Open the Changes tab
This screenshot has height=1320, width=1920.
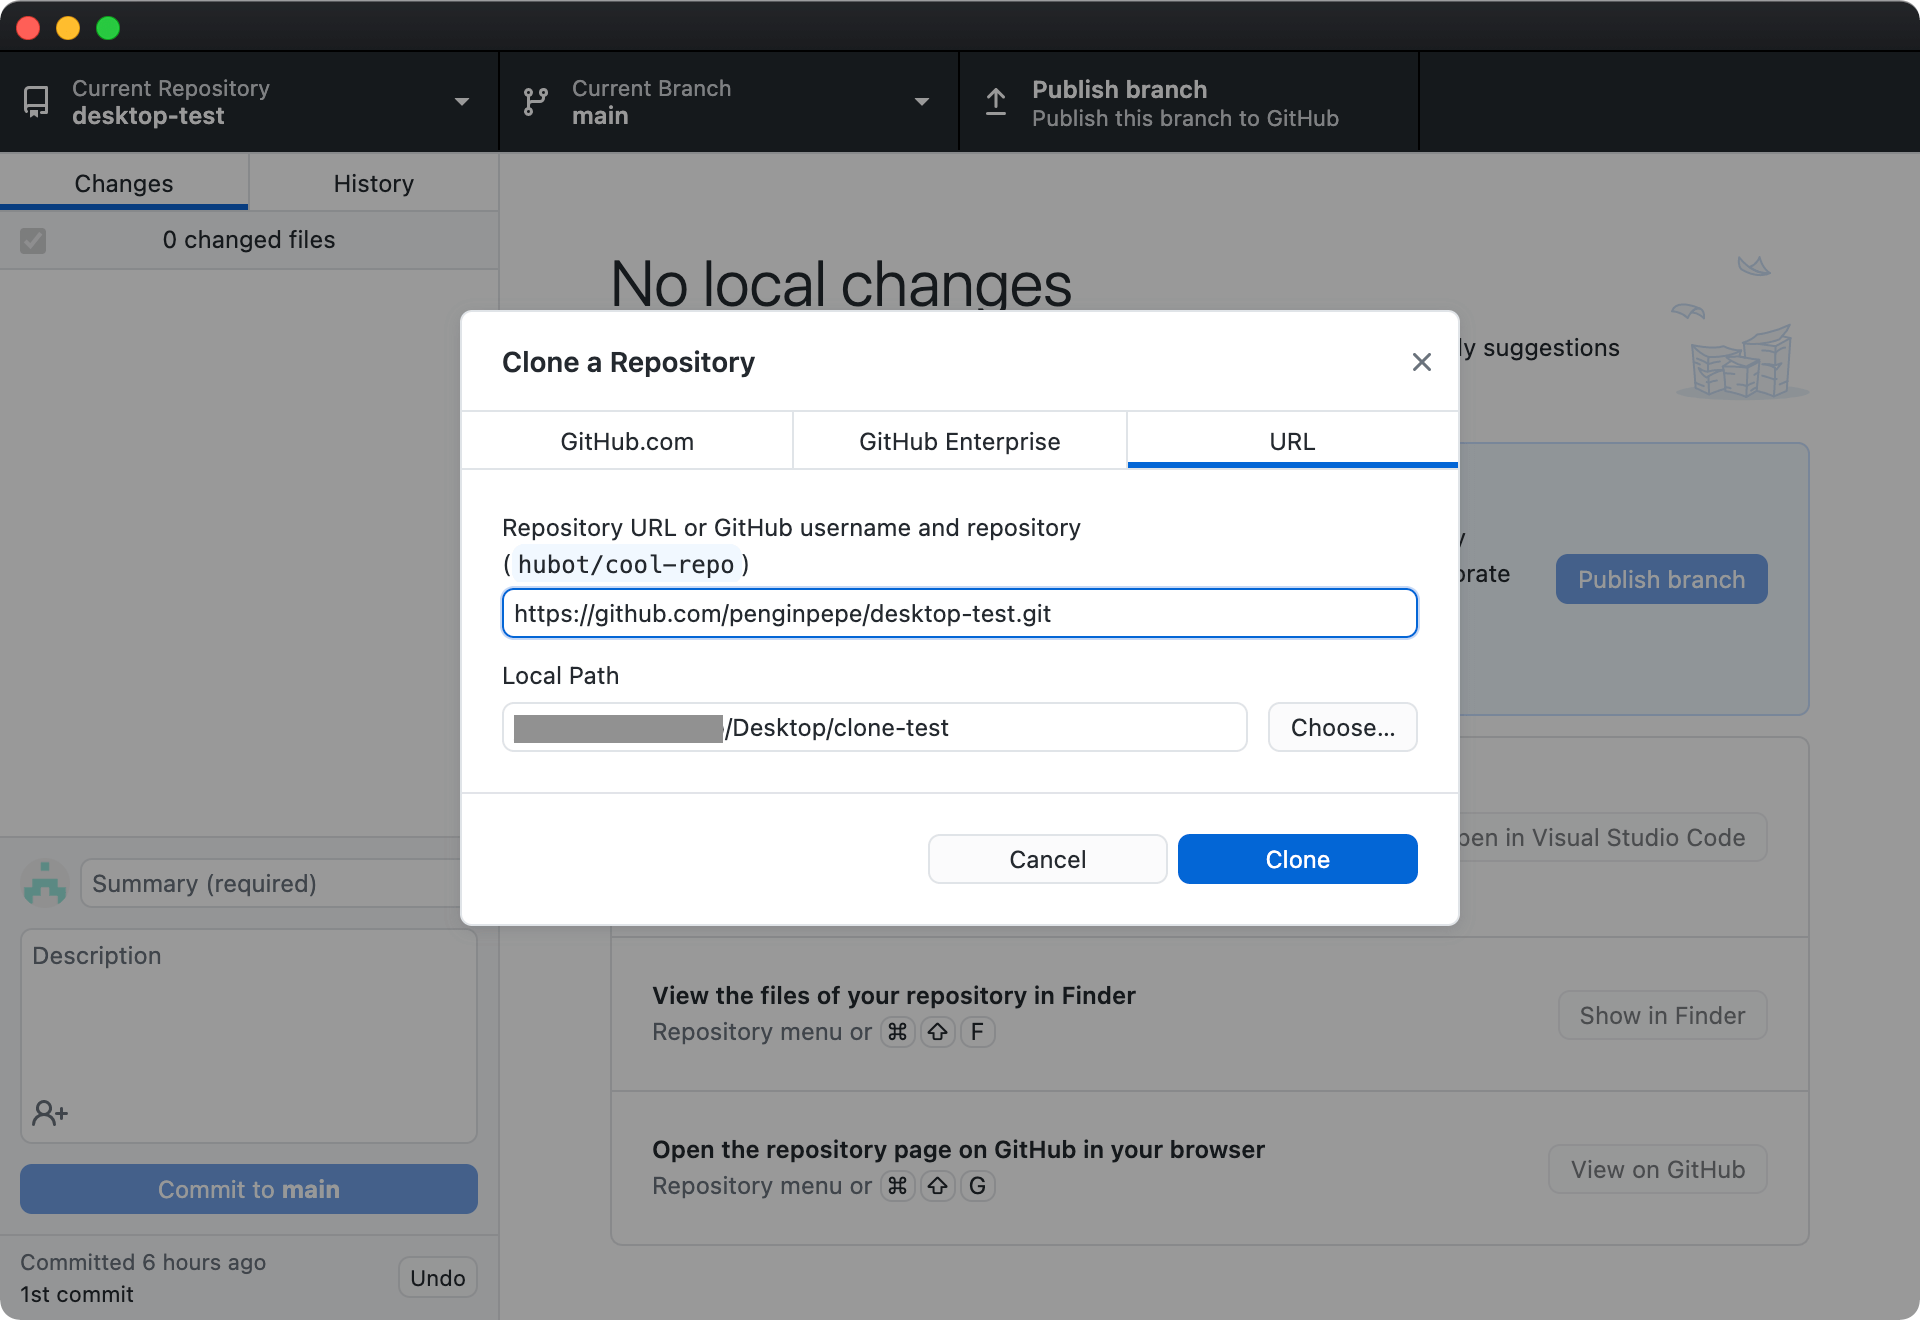[124, 183]
